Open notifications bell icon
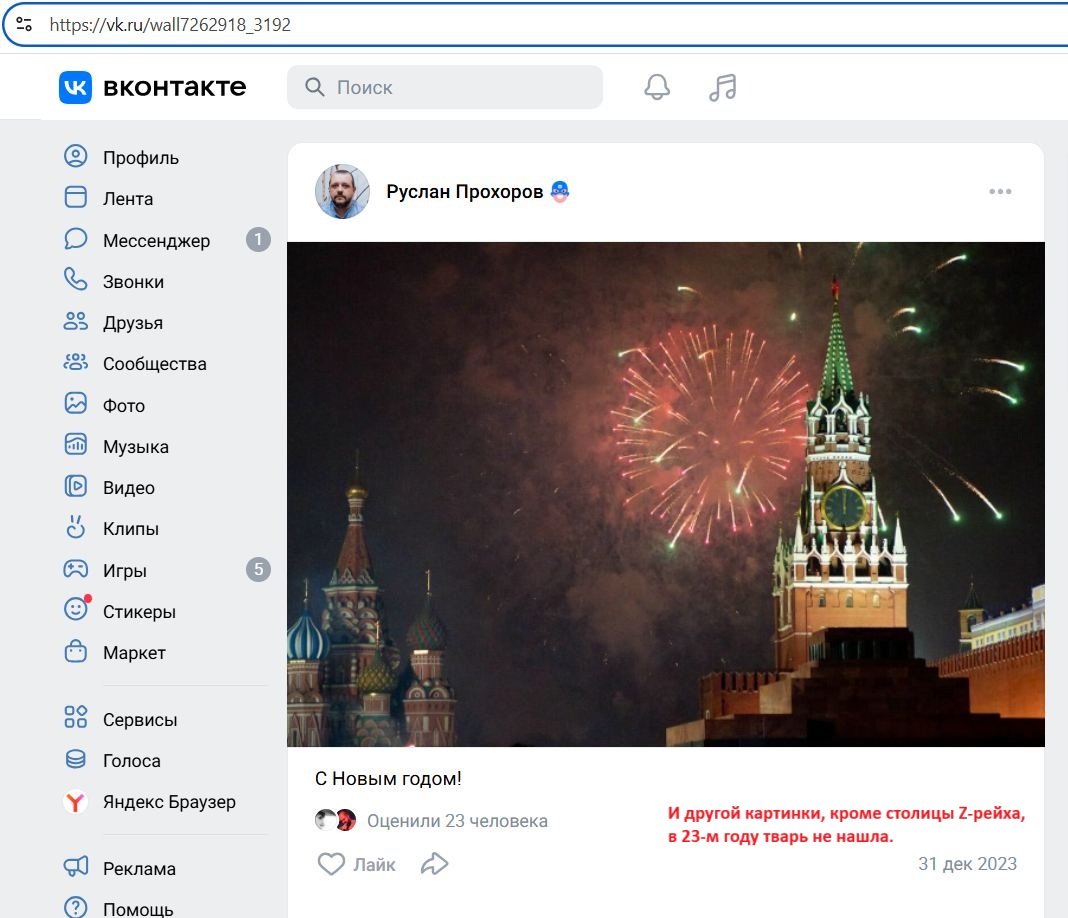Image resolution: width=1068 pixels, height=918 pixels. tap(657, 87)
